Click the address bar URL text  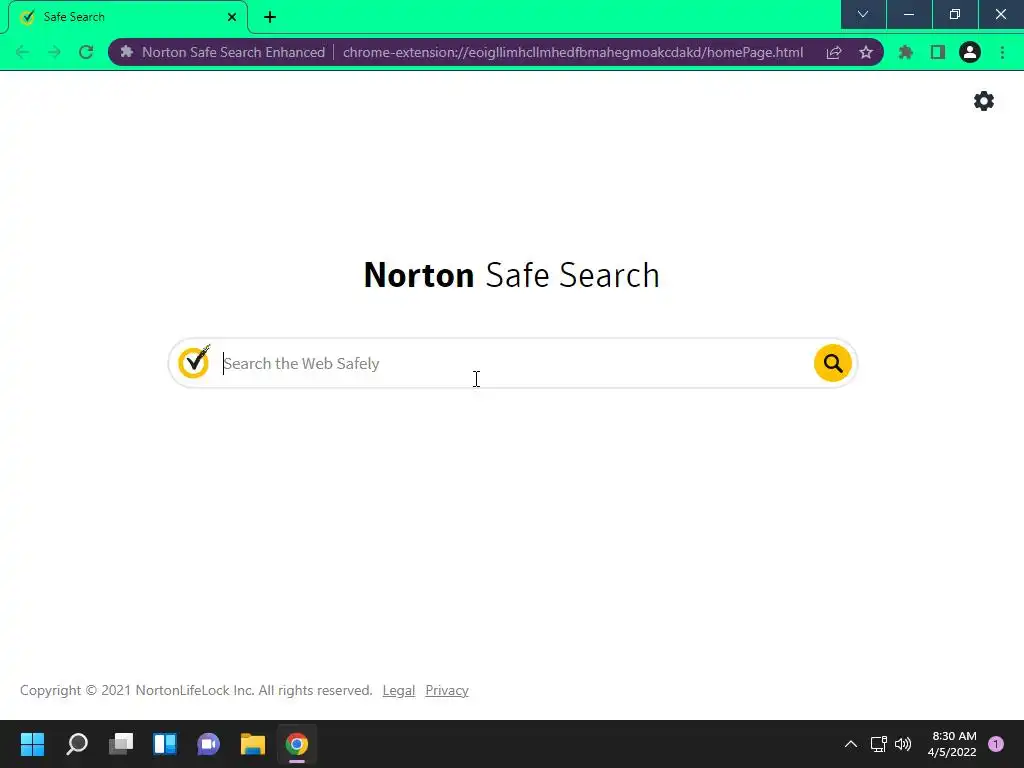(x=573, y=52)
